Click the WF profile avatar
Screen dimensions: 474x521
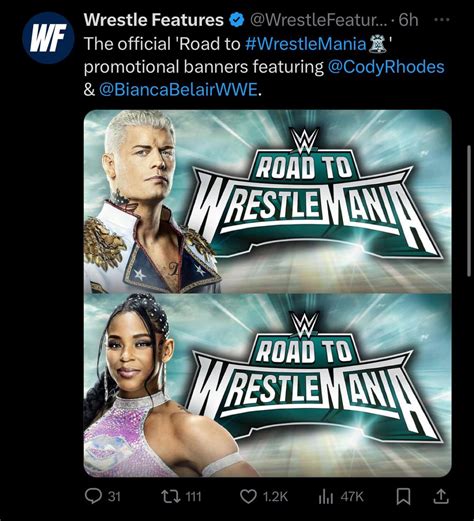pyautogui.click(x=48, y=38)
